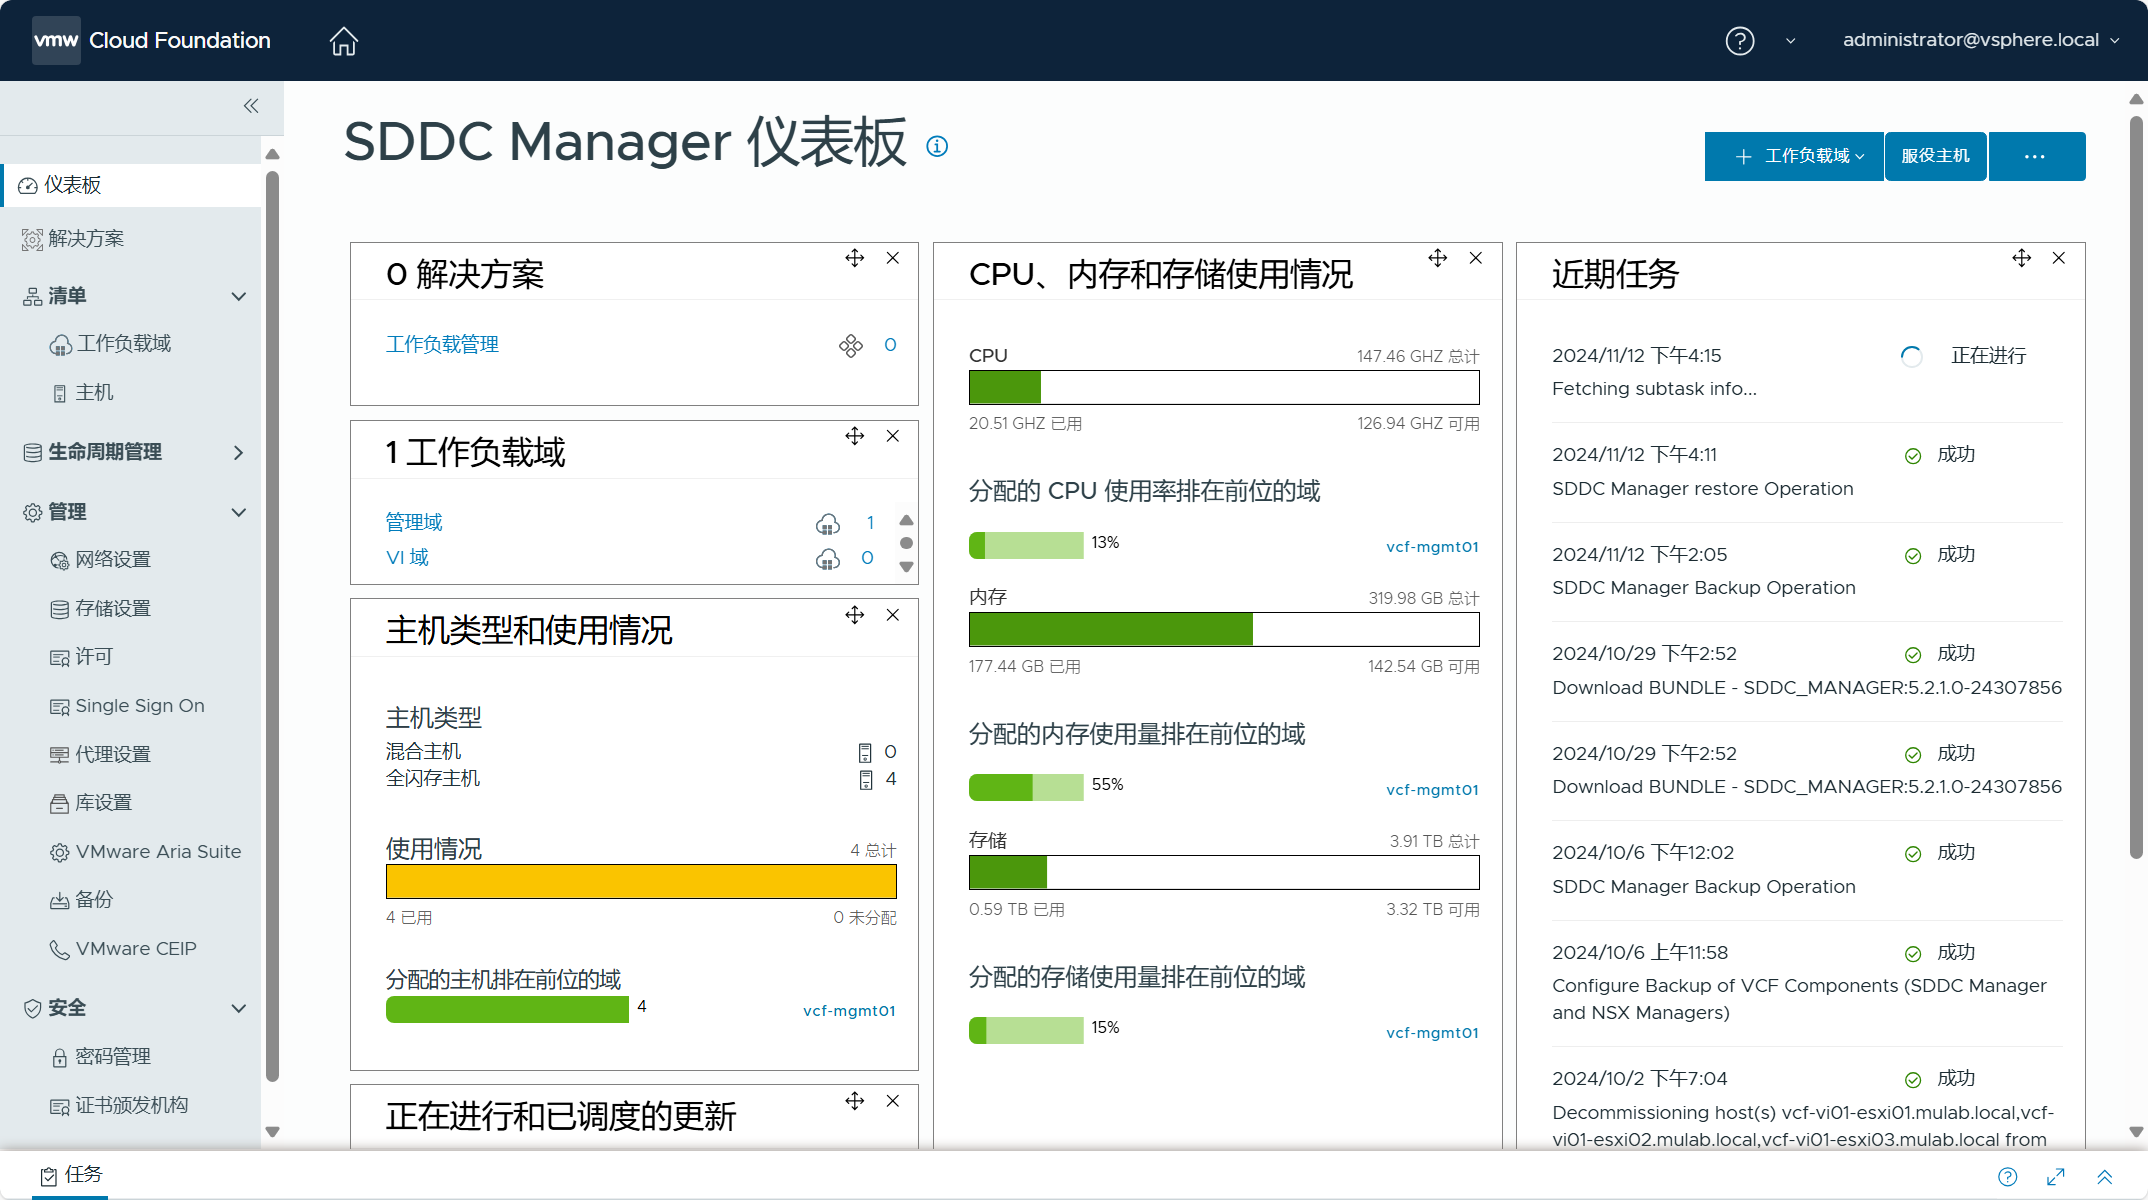
Task: Switch to the 任务 tab at the bottom
Action: pyautogui.click(x=70, y=1175)
